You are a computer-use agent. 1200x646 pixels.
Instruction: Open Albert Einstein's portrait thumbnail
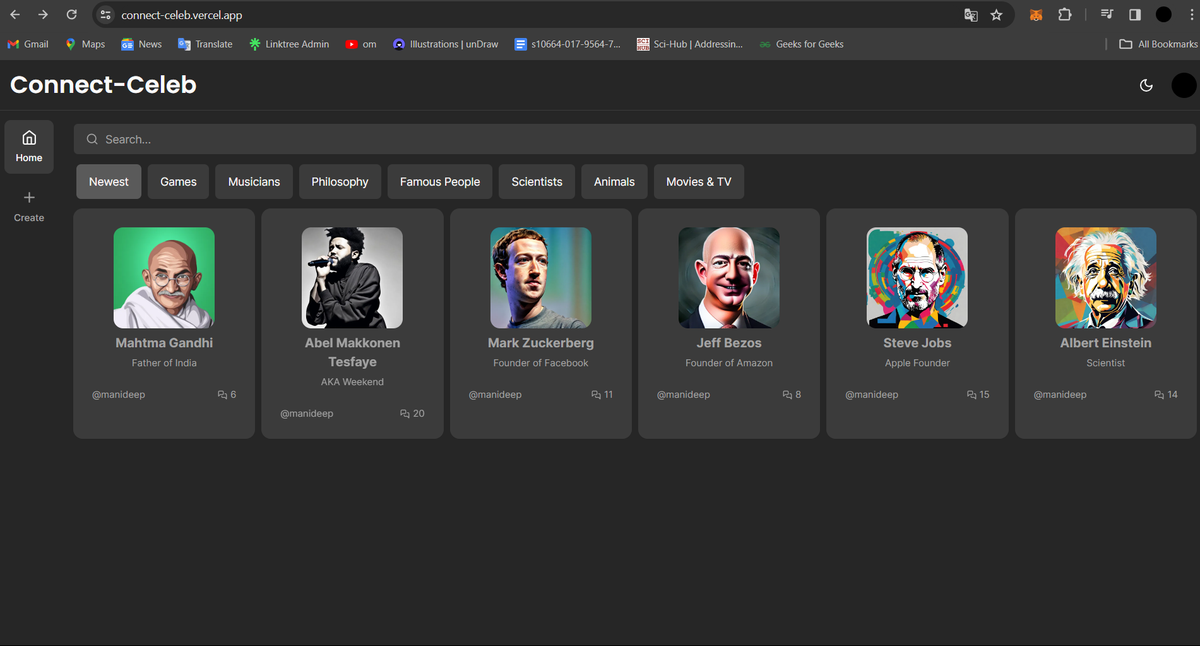(1106, 278)
